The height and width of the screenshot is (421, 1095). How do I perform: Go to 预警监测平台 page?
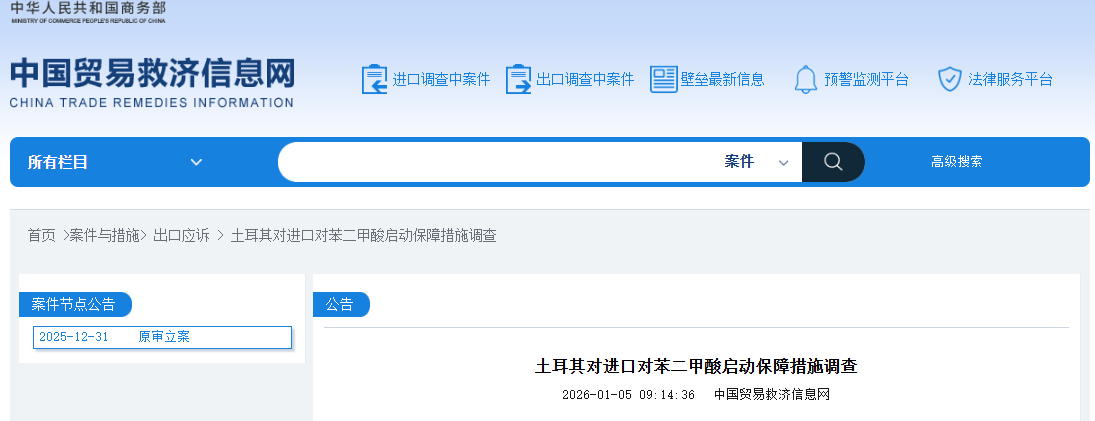866,80
